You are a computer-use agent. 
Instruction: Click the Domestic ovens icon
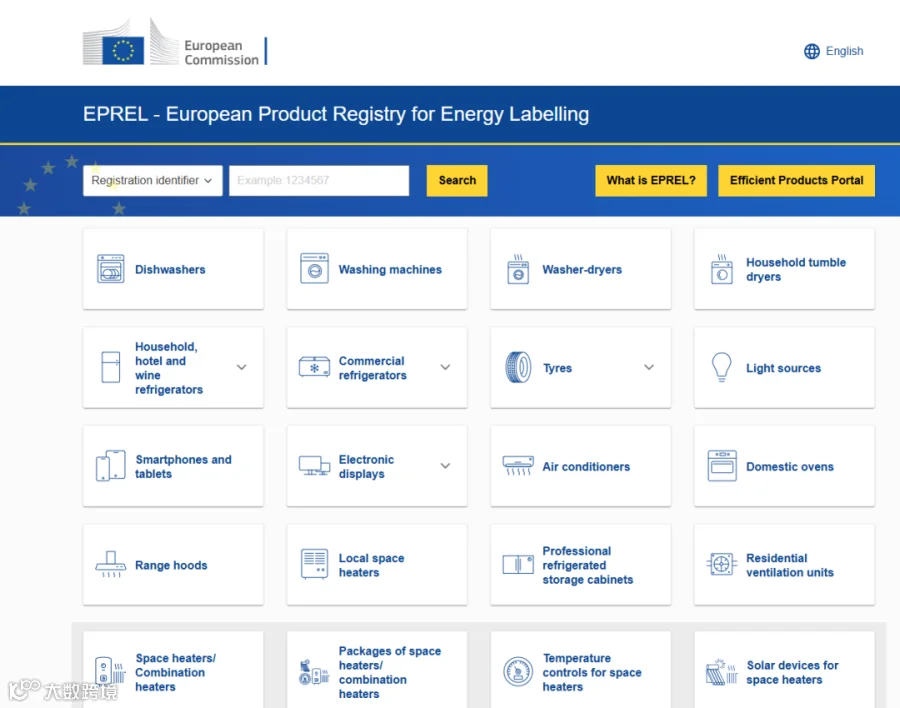pos(722,466)
